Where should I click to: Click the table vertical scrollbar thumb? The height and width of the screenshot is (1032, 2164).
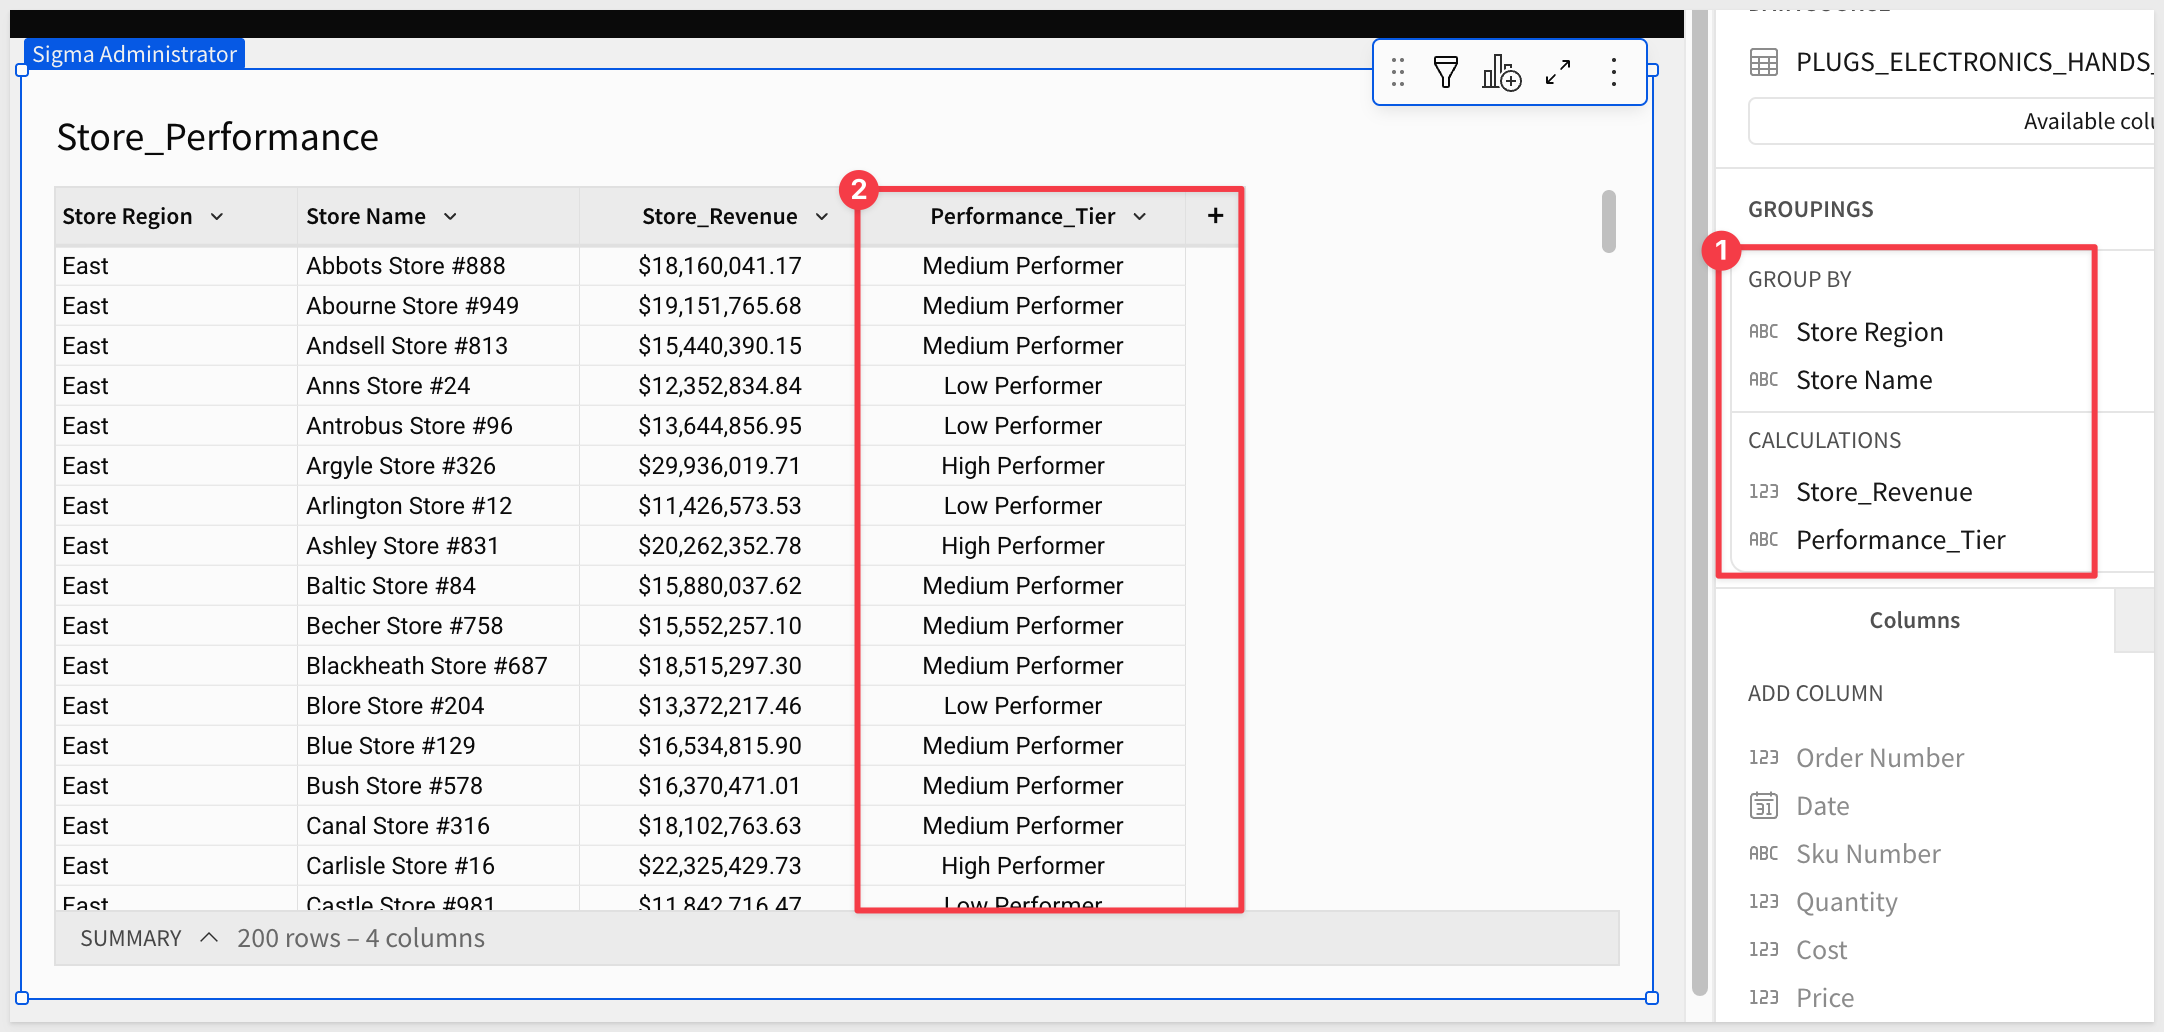click(x=1608, y=222)
